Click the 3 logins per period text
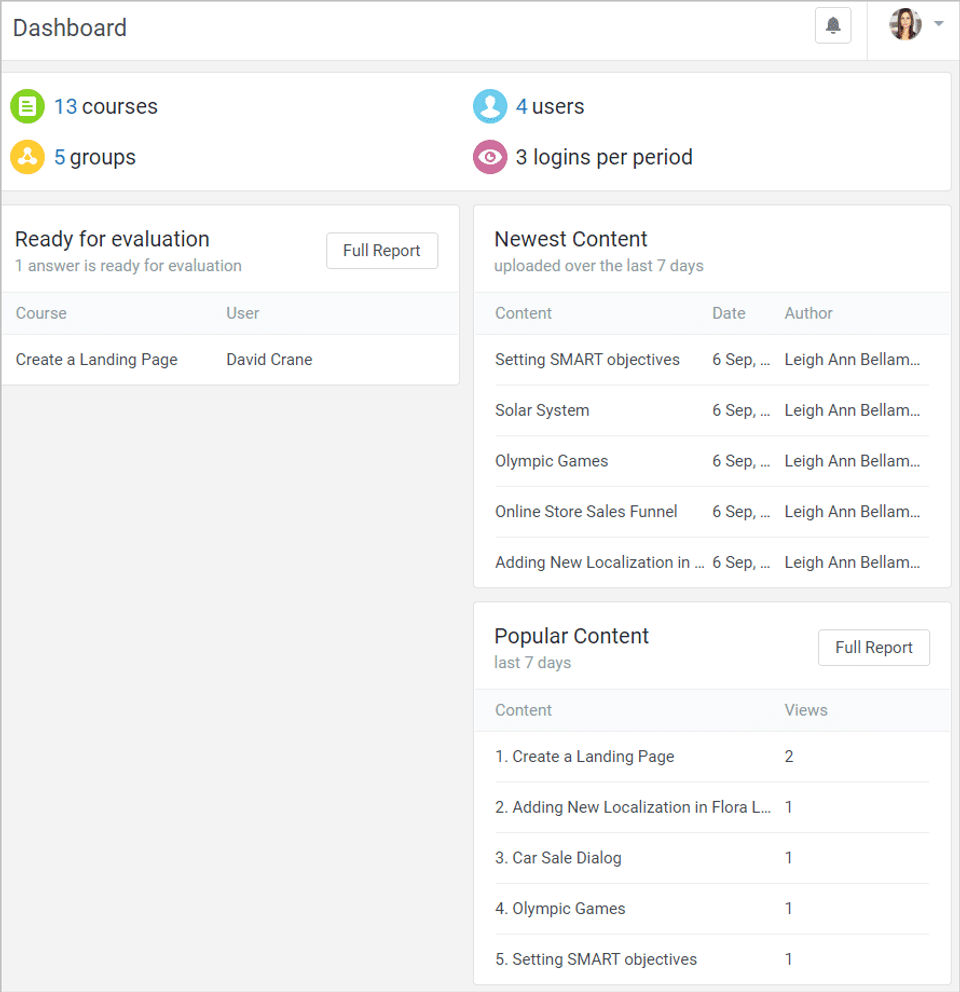960x992 pixels. (x=604, y=157)
